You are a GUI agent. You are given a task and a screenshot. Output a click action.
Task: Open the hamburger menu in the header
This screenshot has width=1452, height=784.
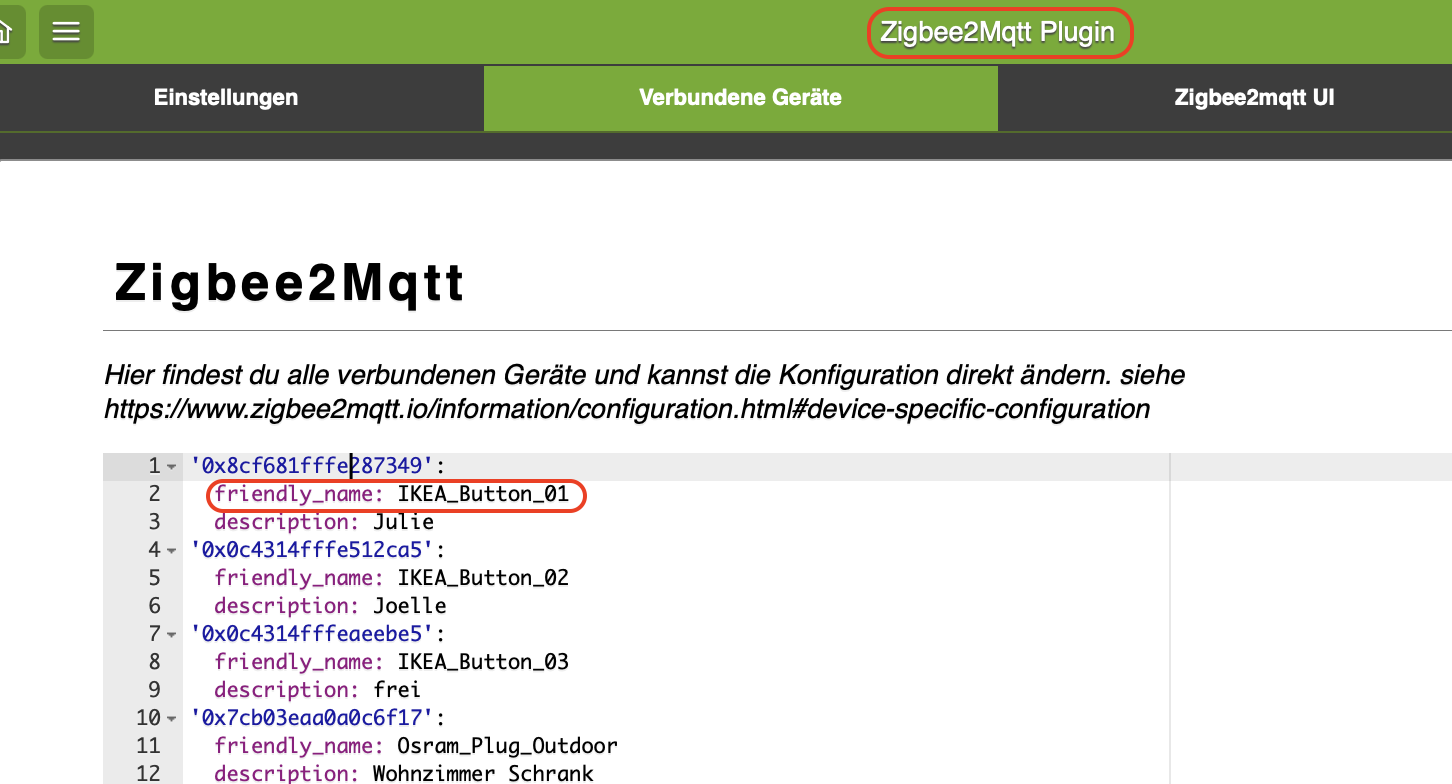(66, 32)
